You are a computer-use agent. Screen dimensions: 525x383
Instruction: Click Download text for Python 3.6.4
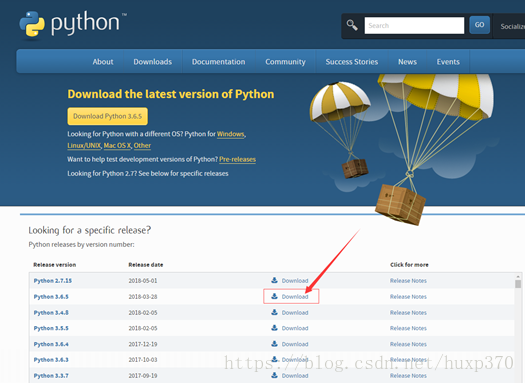(x=295, y=344)
